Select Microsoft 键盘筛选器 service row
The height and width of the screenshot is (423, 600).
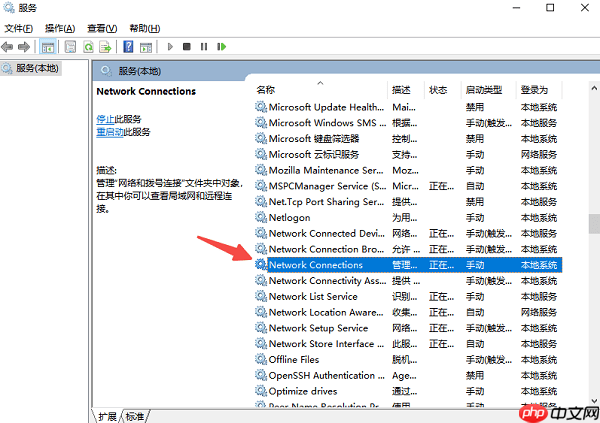(x=408, y=139)
